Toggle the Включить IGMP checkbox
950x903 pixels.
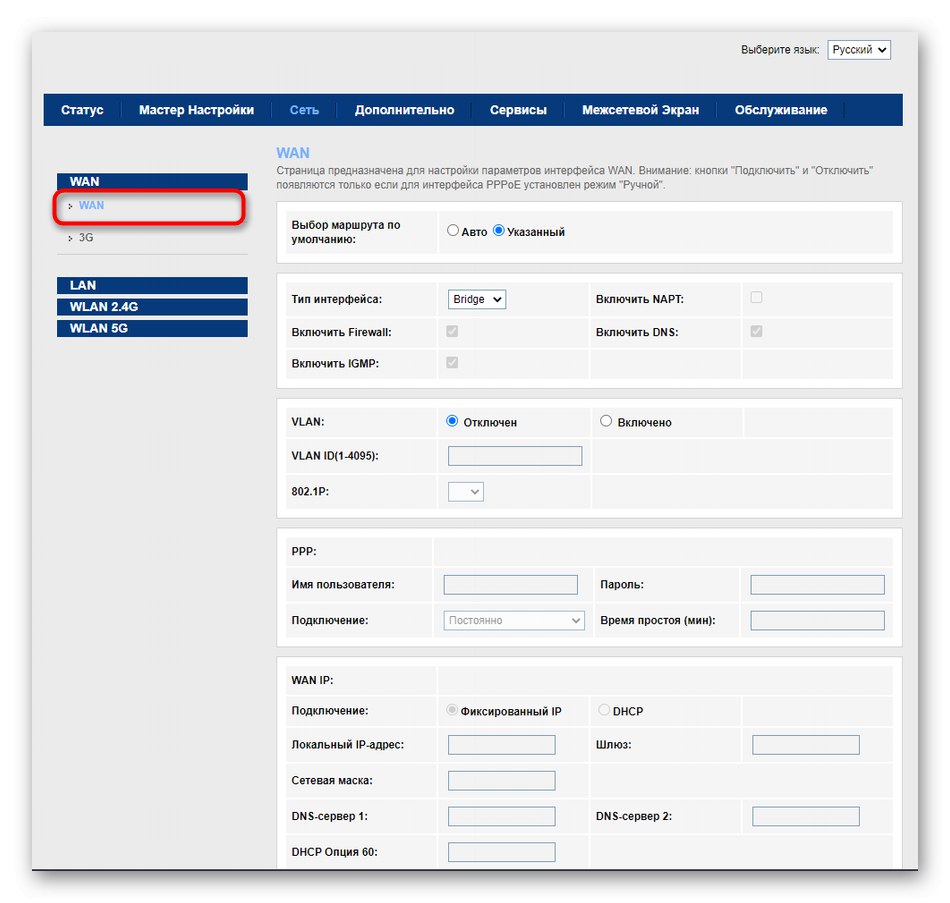(452, 362)
